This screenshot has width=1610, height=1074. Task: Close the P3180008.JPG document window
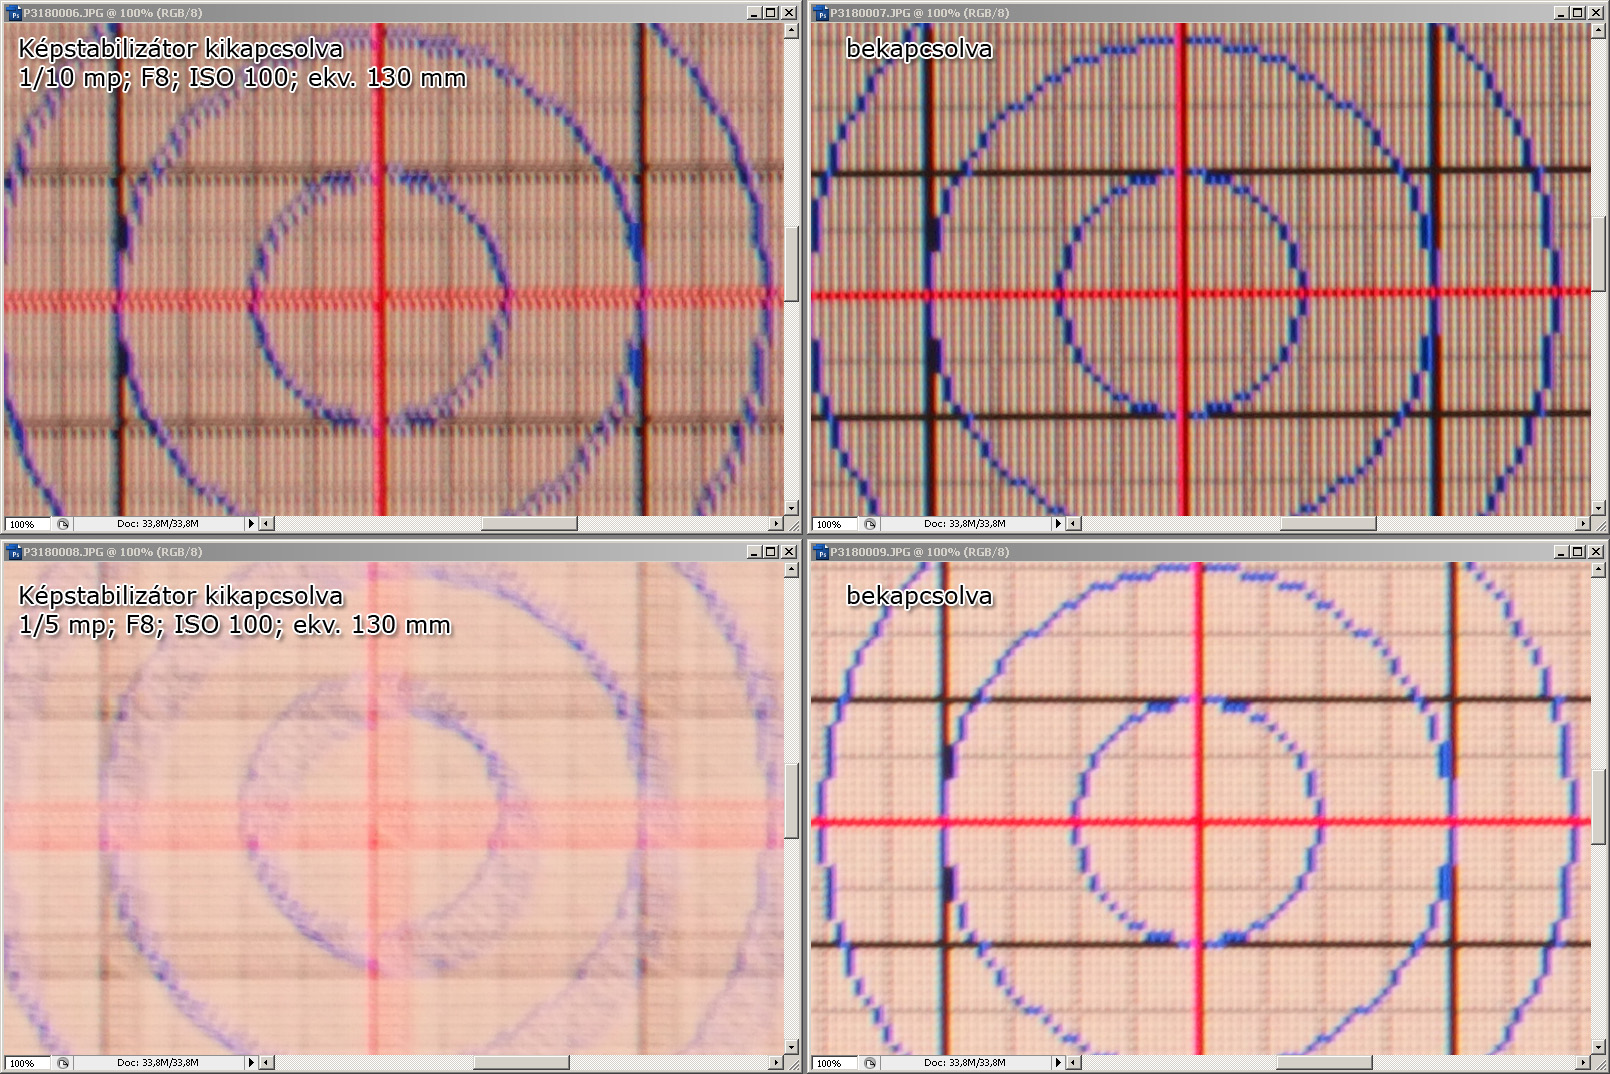pos(789,552)
